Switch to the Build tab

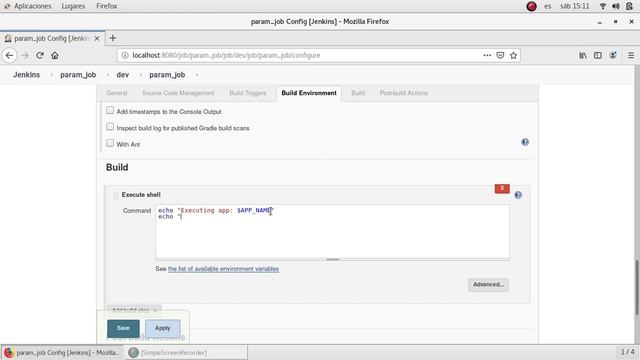point(358,93)
